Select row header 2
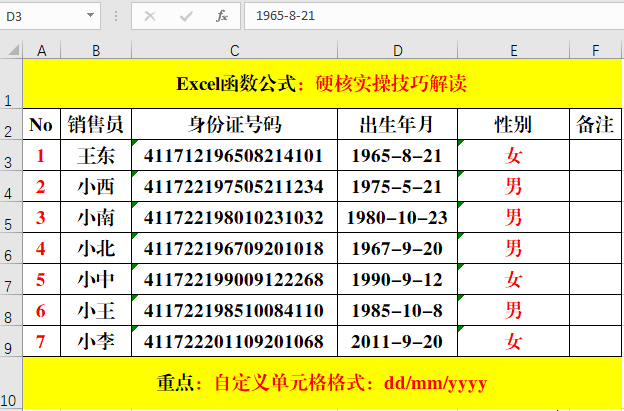The image size is (624, 411). pyautogui.click(x=11, y=124)
